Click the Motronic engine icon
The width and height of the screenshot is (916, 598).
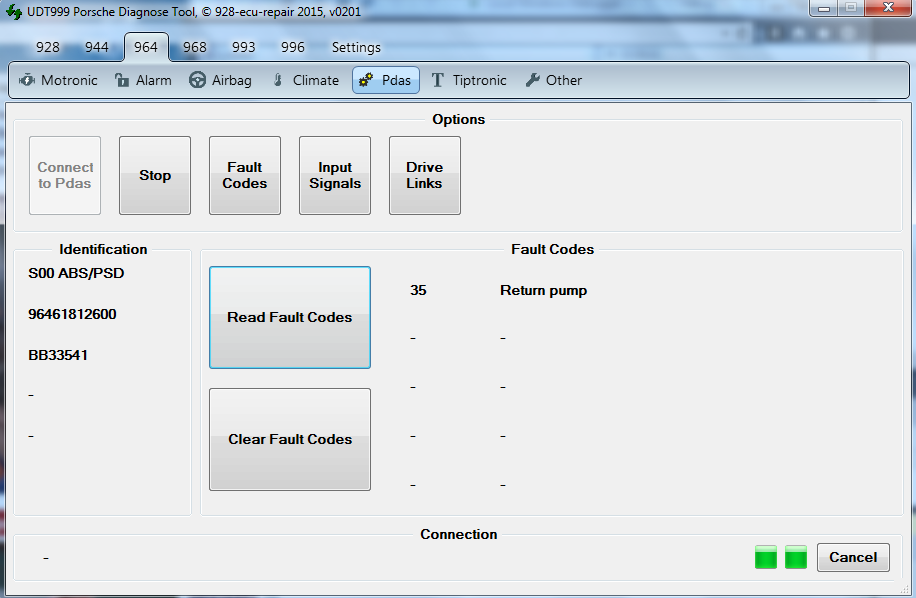pyautogui.click(x=27, y=80)
